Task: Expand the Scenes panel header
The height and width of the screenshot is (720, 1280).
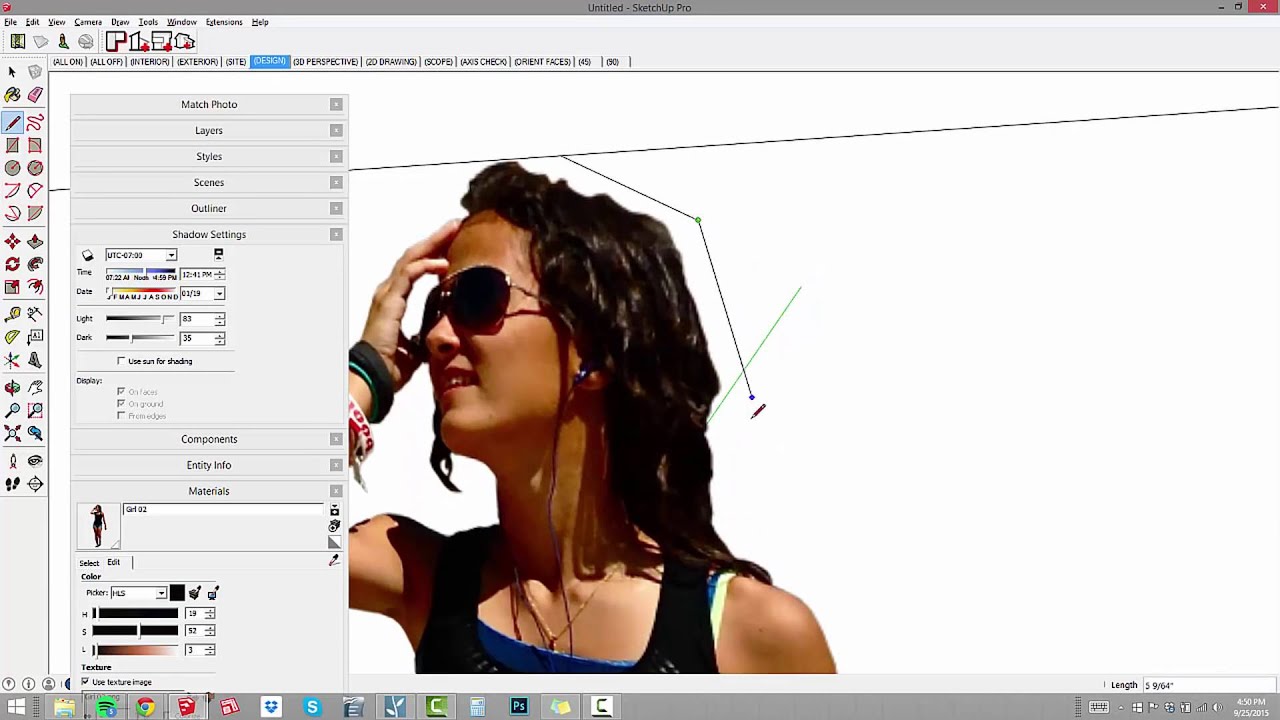Action: point(209,182)
